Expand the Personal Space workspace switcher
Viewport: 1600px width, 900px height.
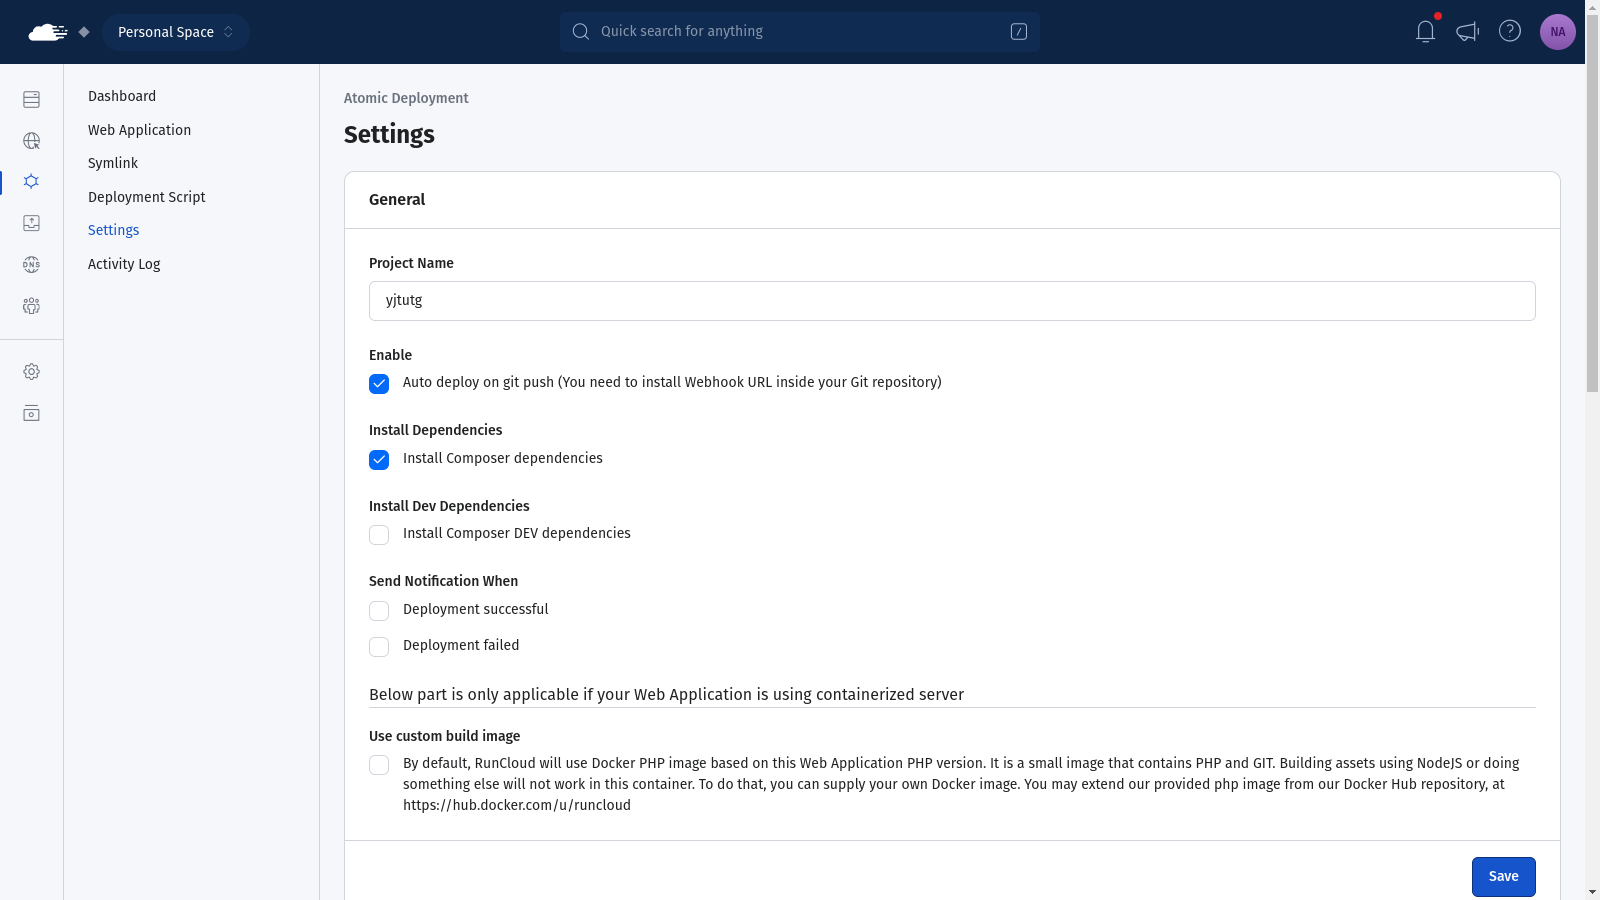click(x=175, y=32)
